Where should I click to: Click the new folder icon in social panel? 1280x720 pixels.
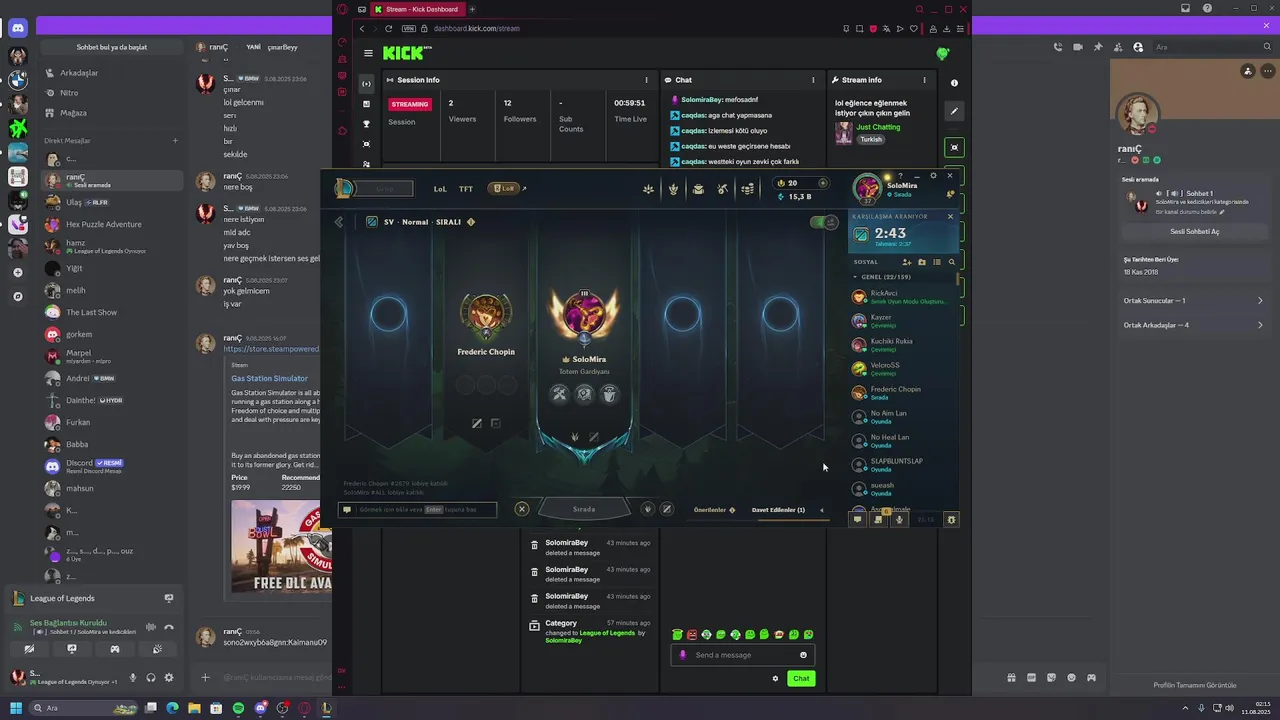coord(922,262)
